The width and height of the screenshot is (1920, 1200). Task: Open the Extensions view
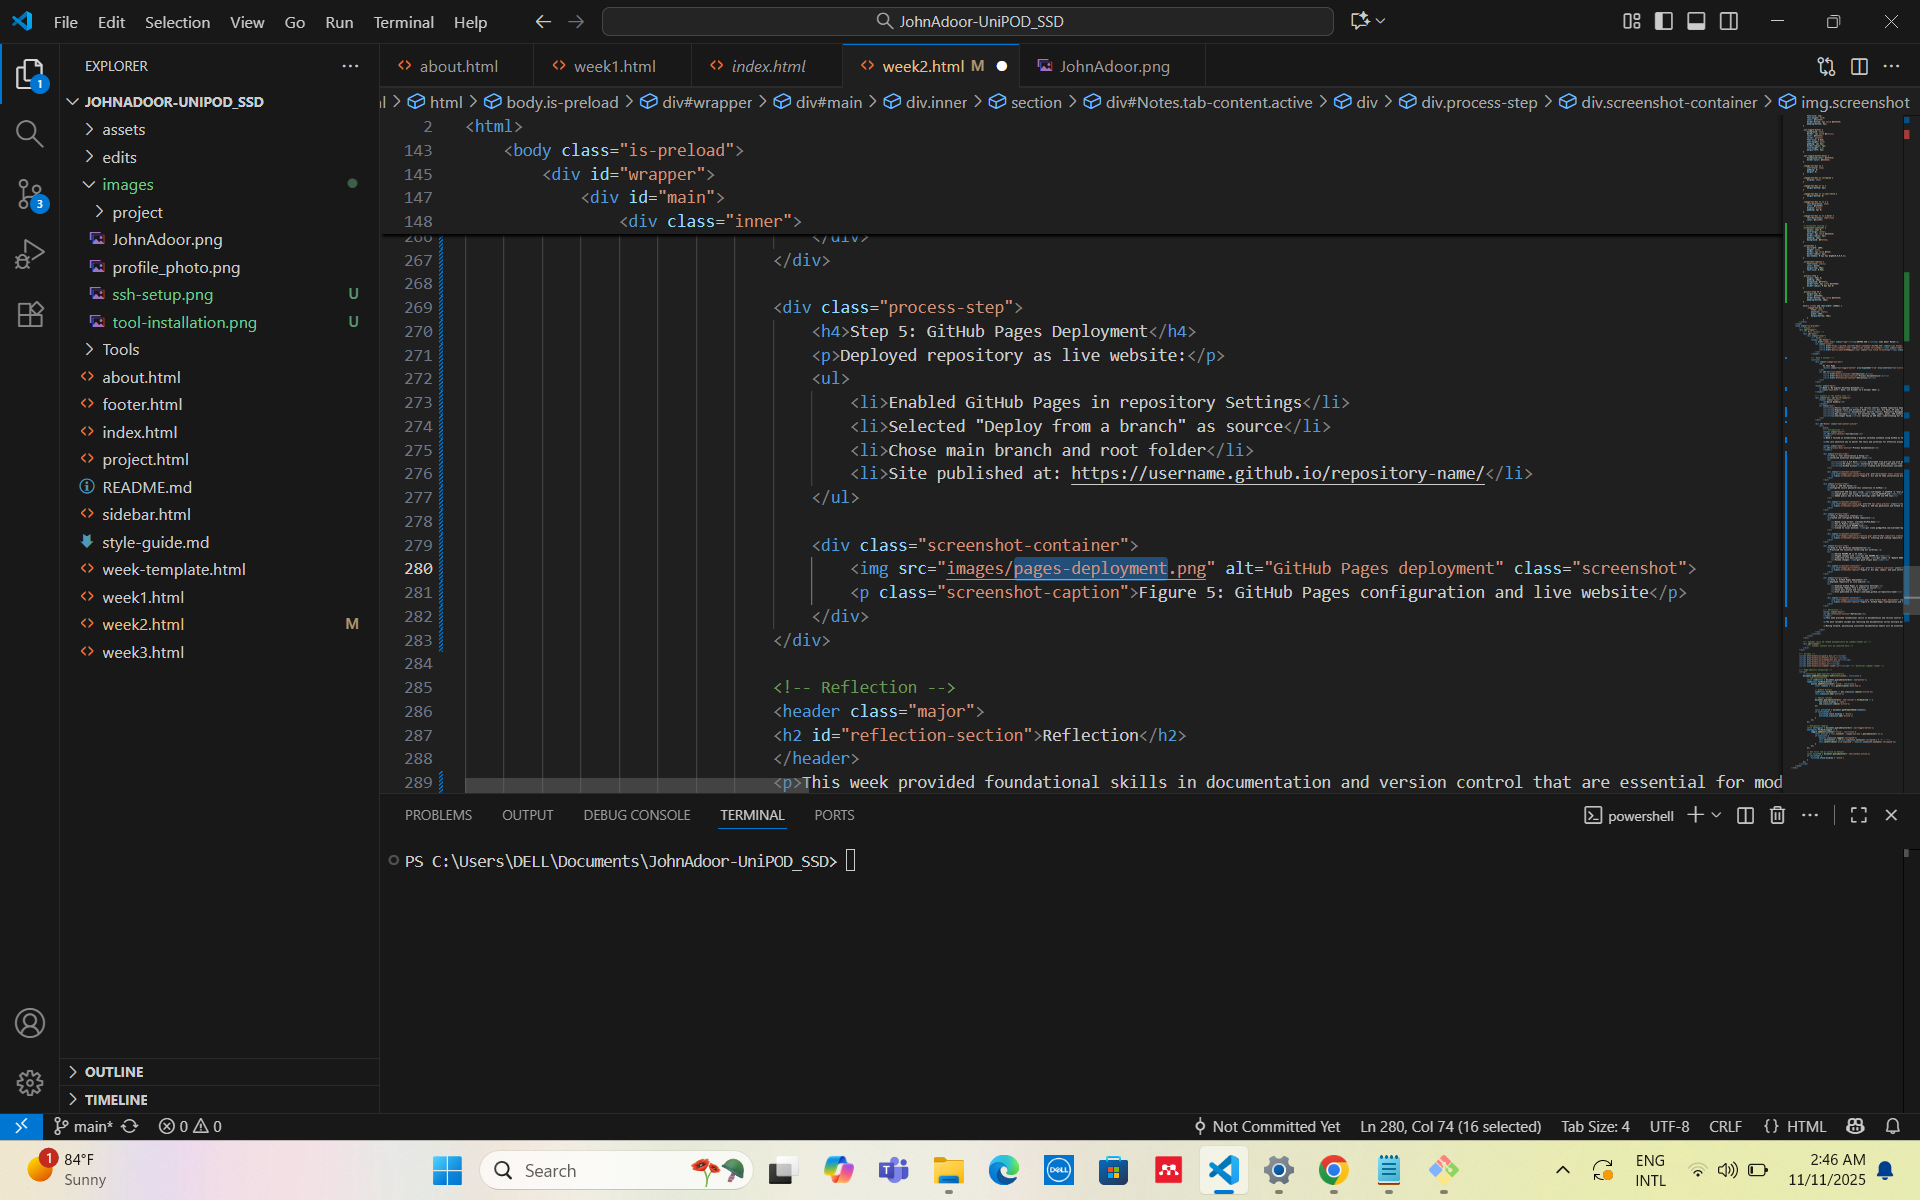coord(30,315)
